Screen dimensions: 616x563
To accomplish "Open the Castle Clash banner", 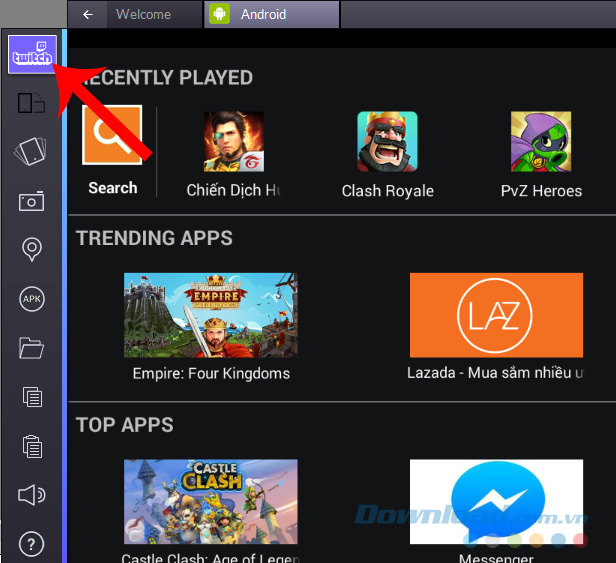I will 211,502.
